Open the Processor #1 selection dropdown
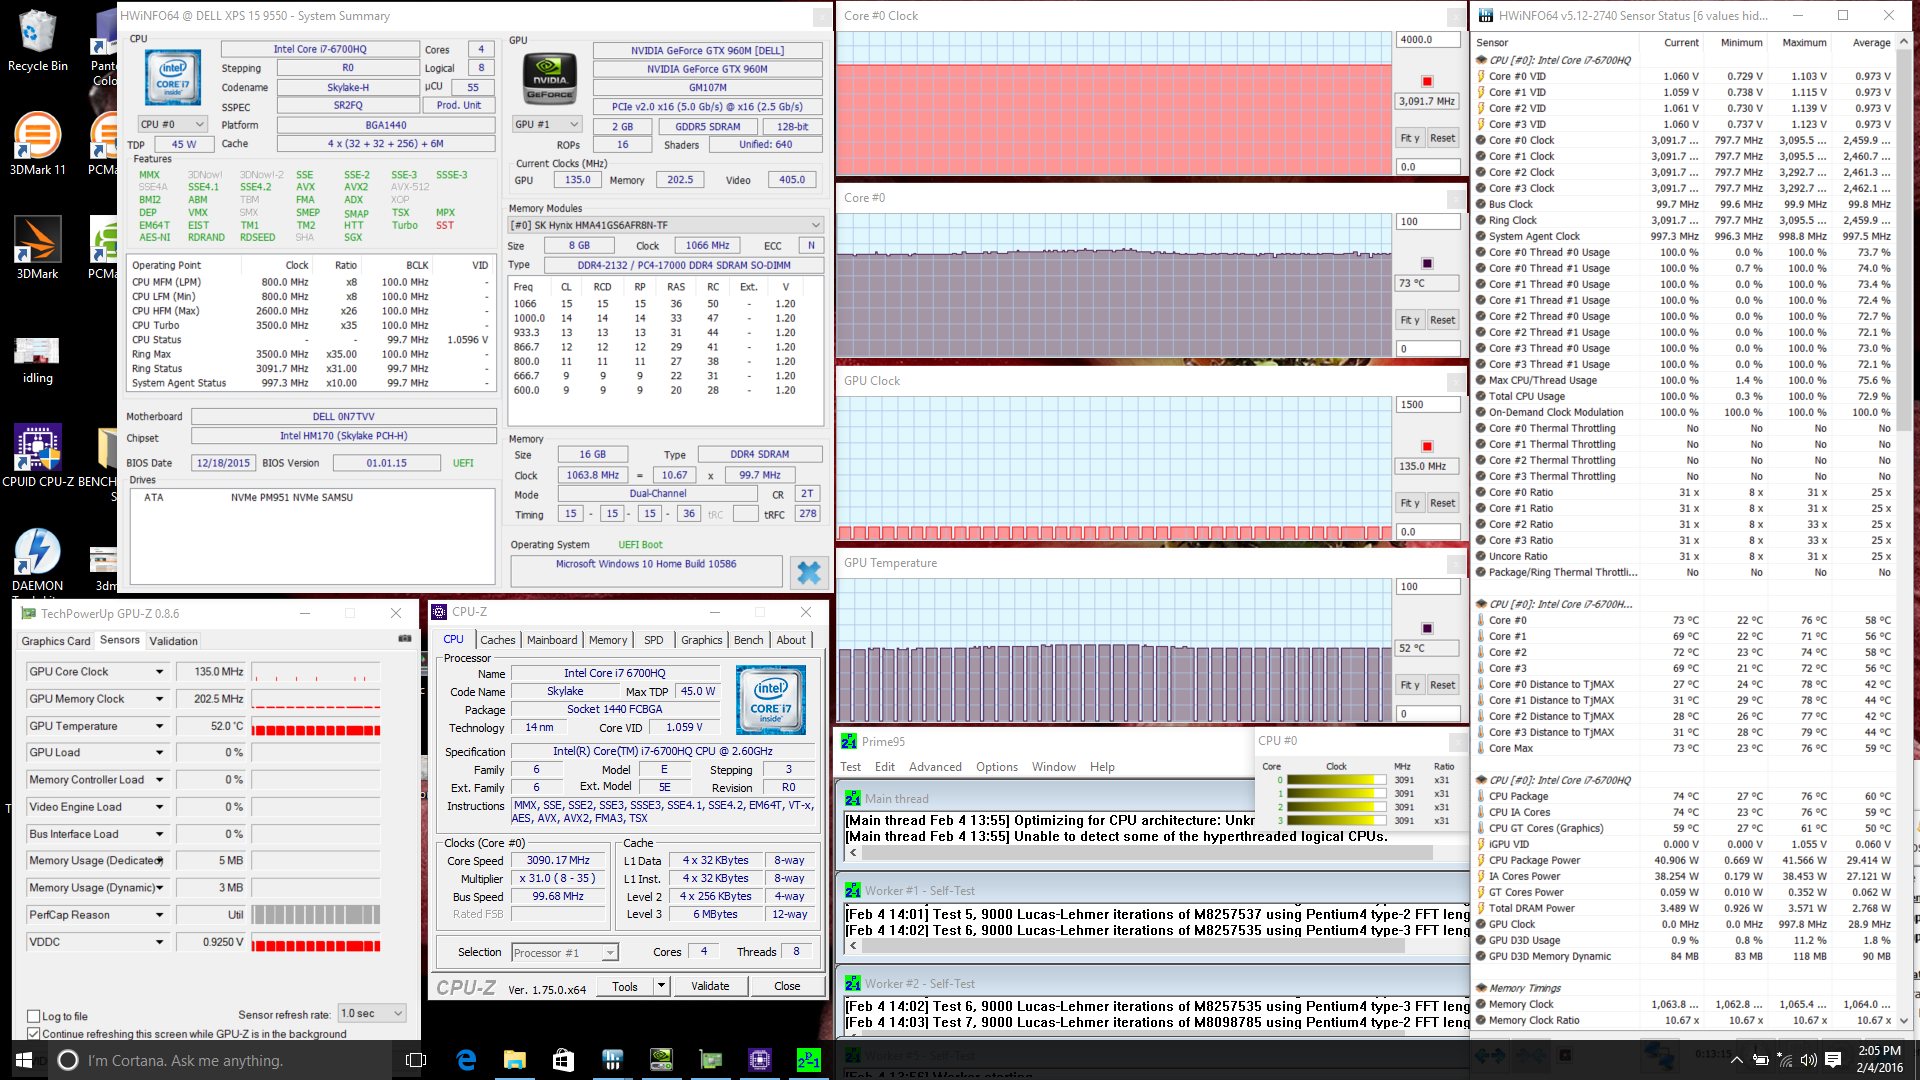 coord(565,952)
